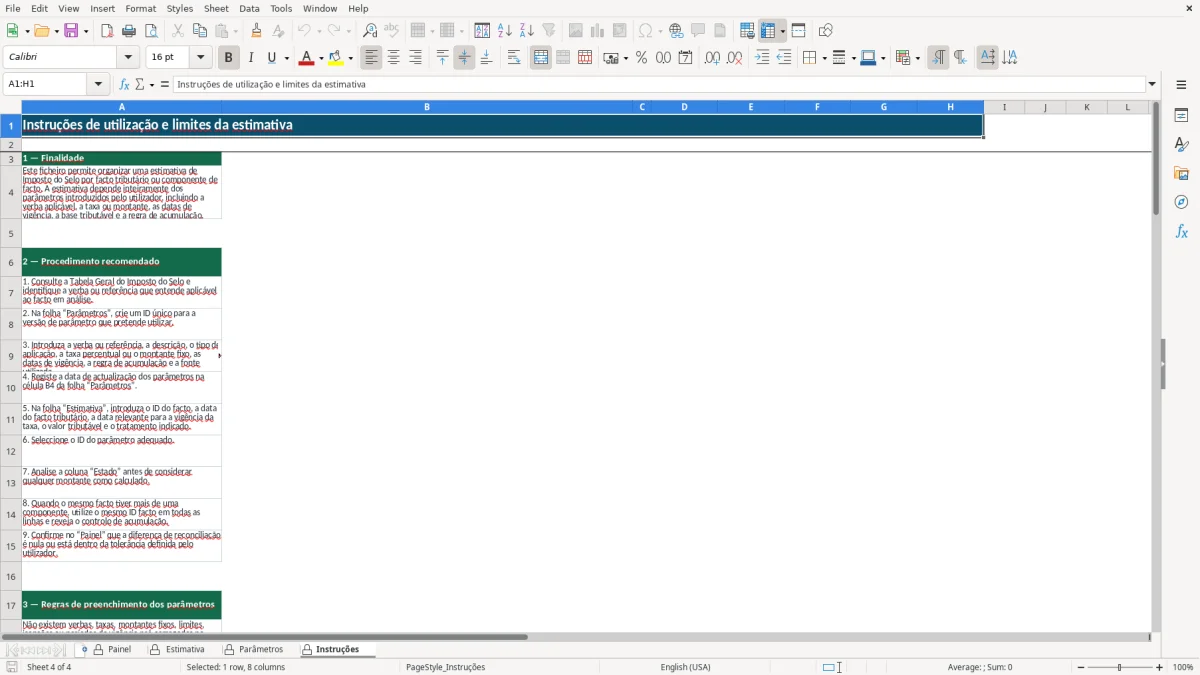Toggle Wrap Text
The image size is (1200, 675).
coord(514,58)
